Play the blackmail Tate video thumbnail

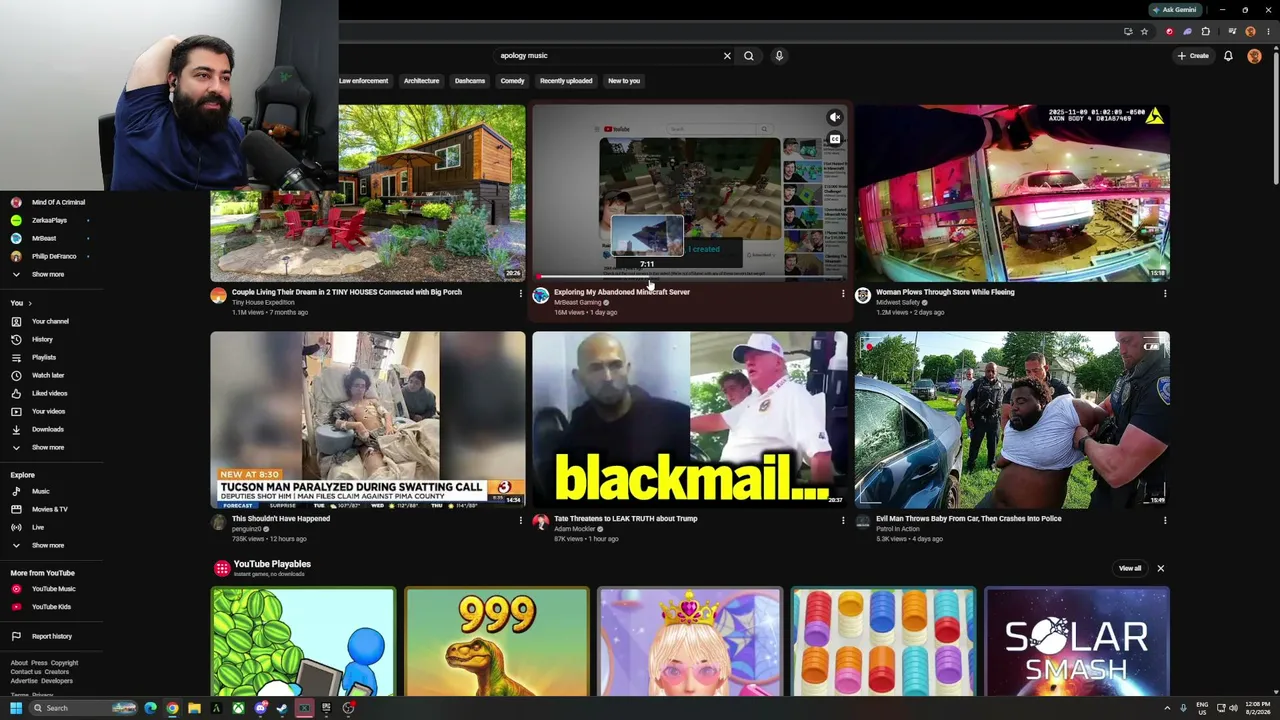690,420
